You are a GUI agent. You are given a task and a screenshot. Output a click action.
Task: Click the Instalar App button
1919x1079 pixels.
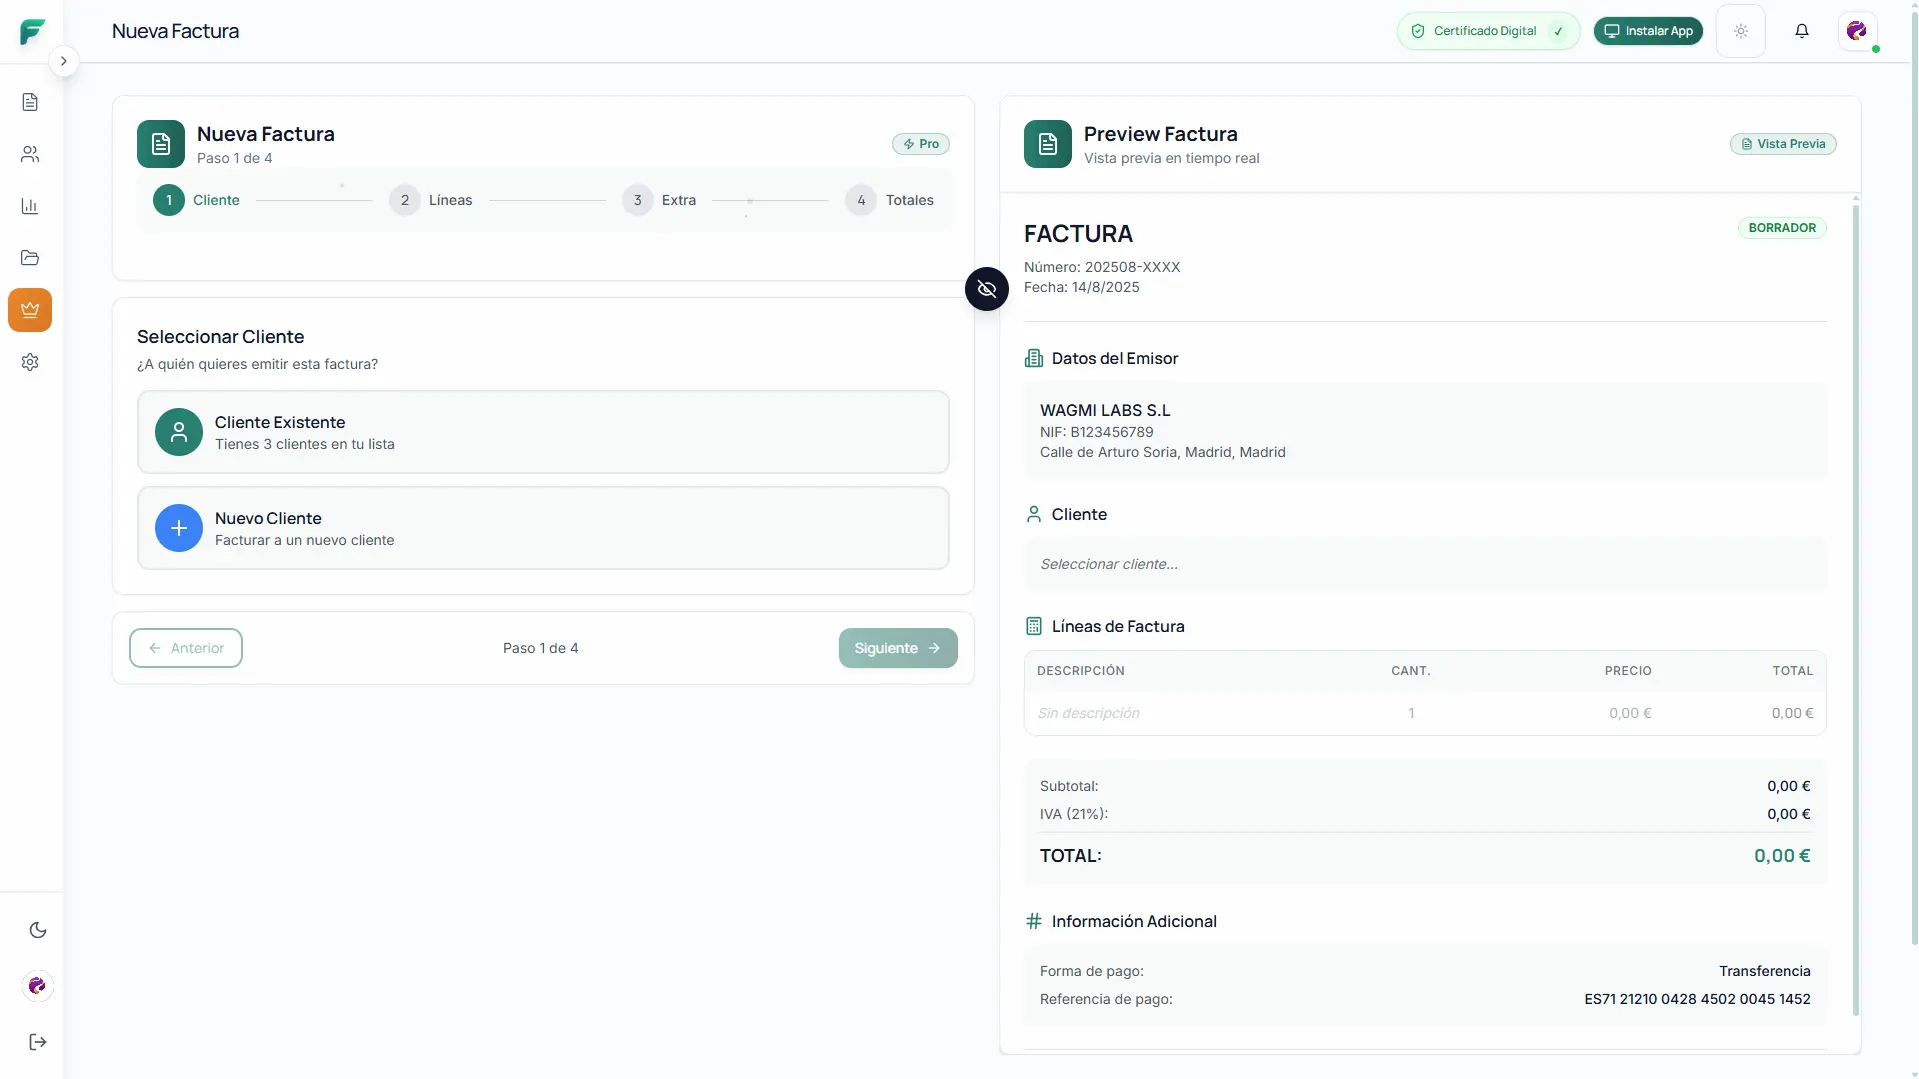[1647, 31]
